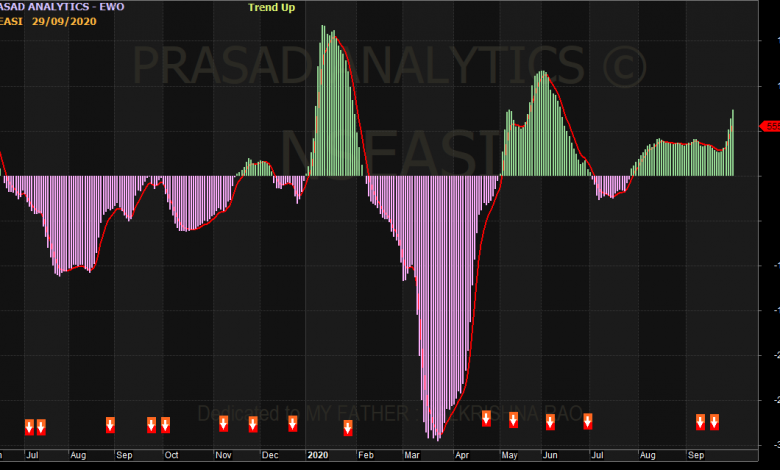Click the Feb label on the time axis
Screen dimensions: 780x470
(x=367, y=455)
